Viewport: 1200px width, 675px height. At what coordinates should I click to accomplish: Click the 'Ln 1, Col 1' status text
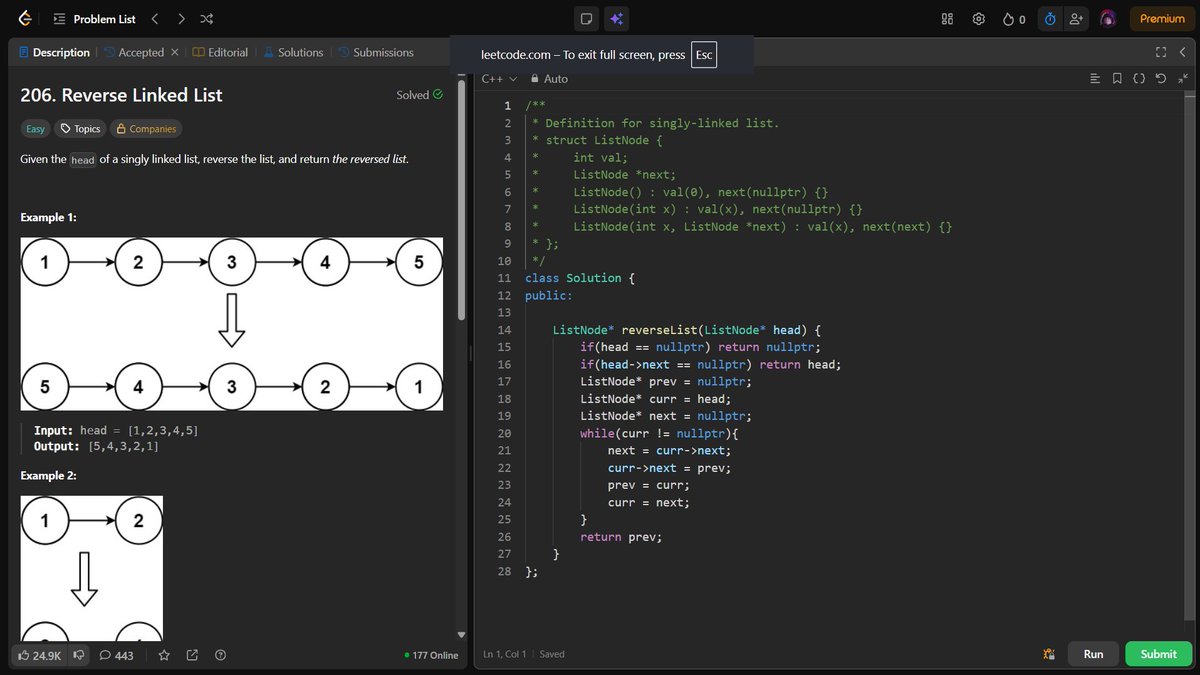click(x=504, y=654)
